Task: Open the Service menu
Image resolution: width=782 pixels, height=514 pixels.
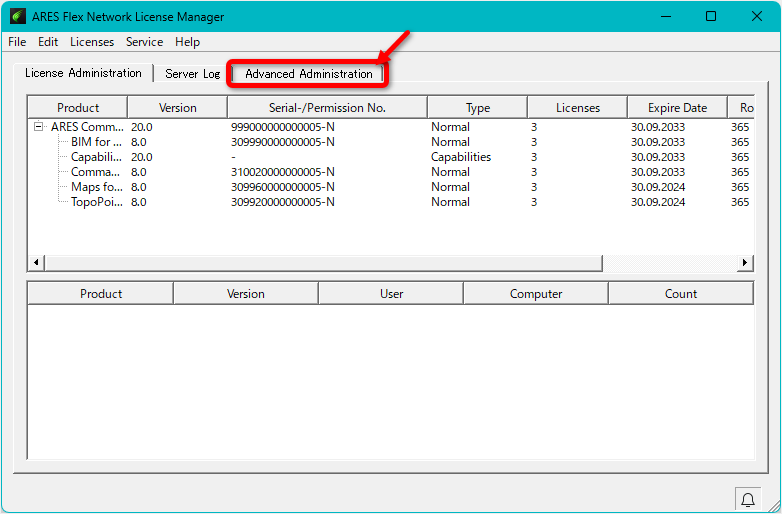Action: tap(144, 42)
